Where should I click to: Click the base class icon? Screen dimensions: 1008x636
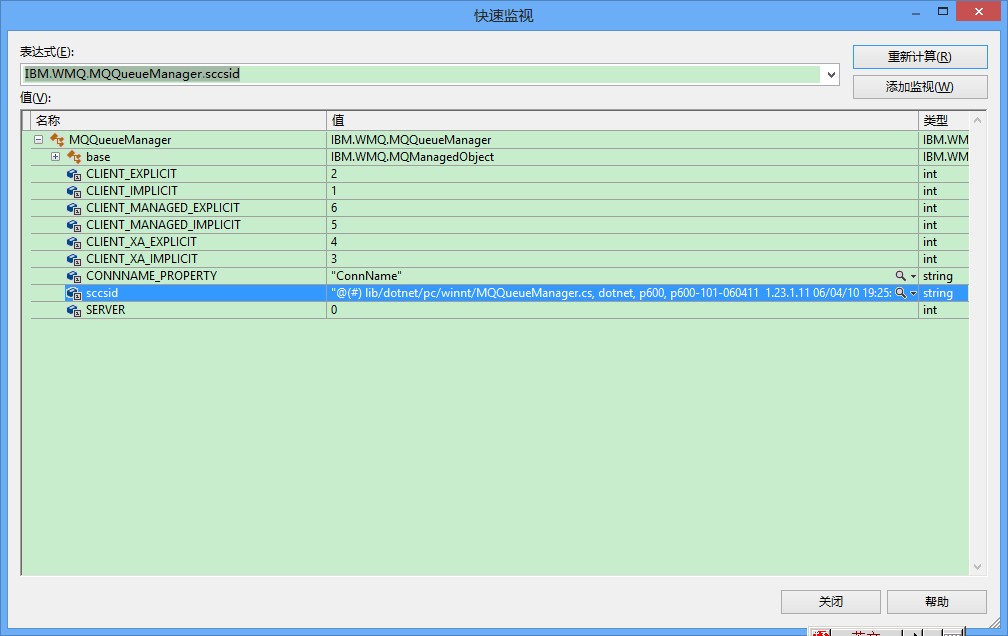point(74,157)
